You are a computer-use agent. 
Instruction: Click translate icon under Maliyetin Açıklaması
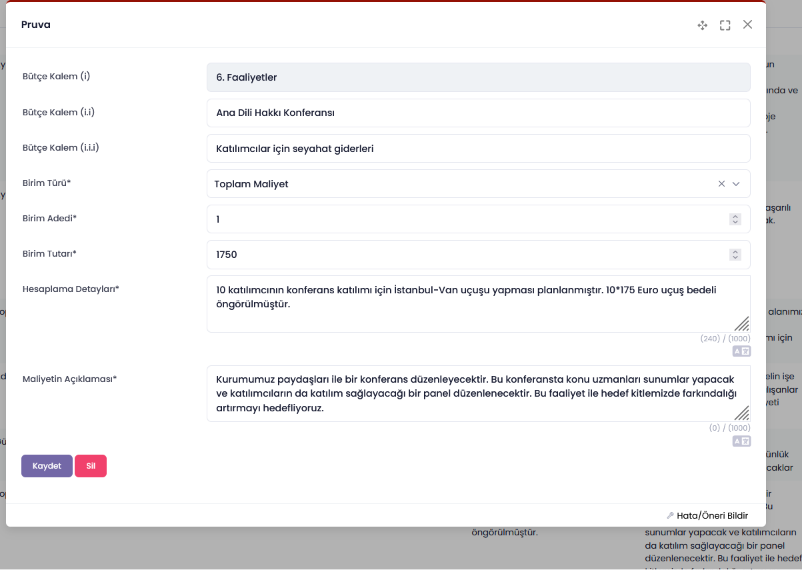741,441
